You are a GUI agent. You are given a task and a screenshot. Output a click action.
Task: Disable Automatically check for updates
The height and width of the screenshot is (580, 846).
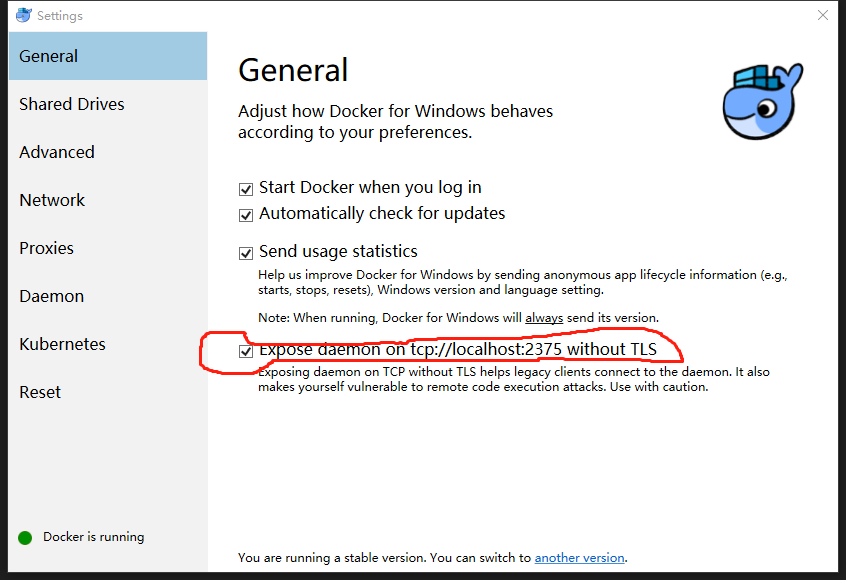(x=246, y=214)
